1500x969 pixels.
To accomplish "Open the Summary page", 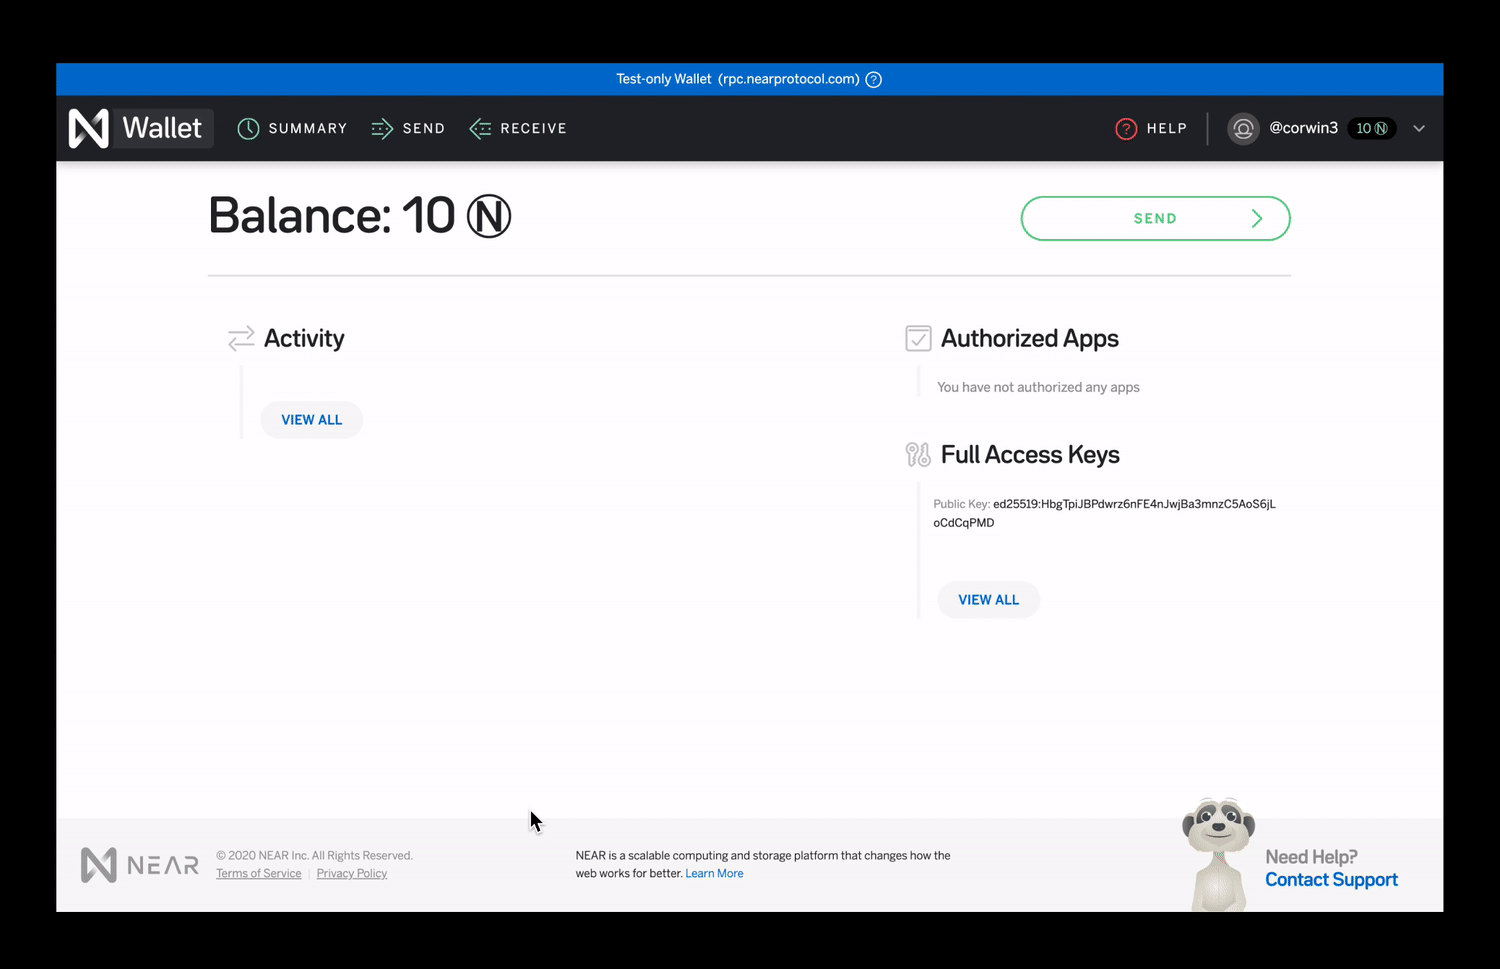I will (292, 128).
